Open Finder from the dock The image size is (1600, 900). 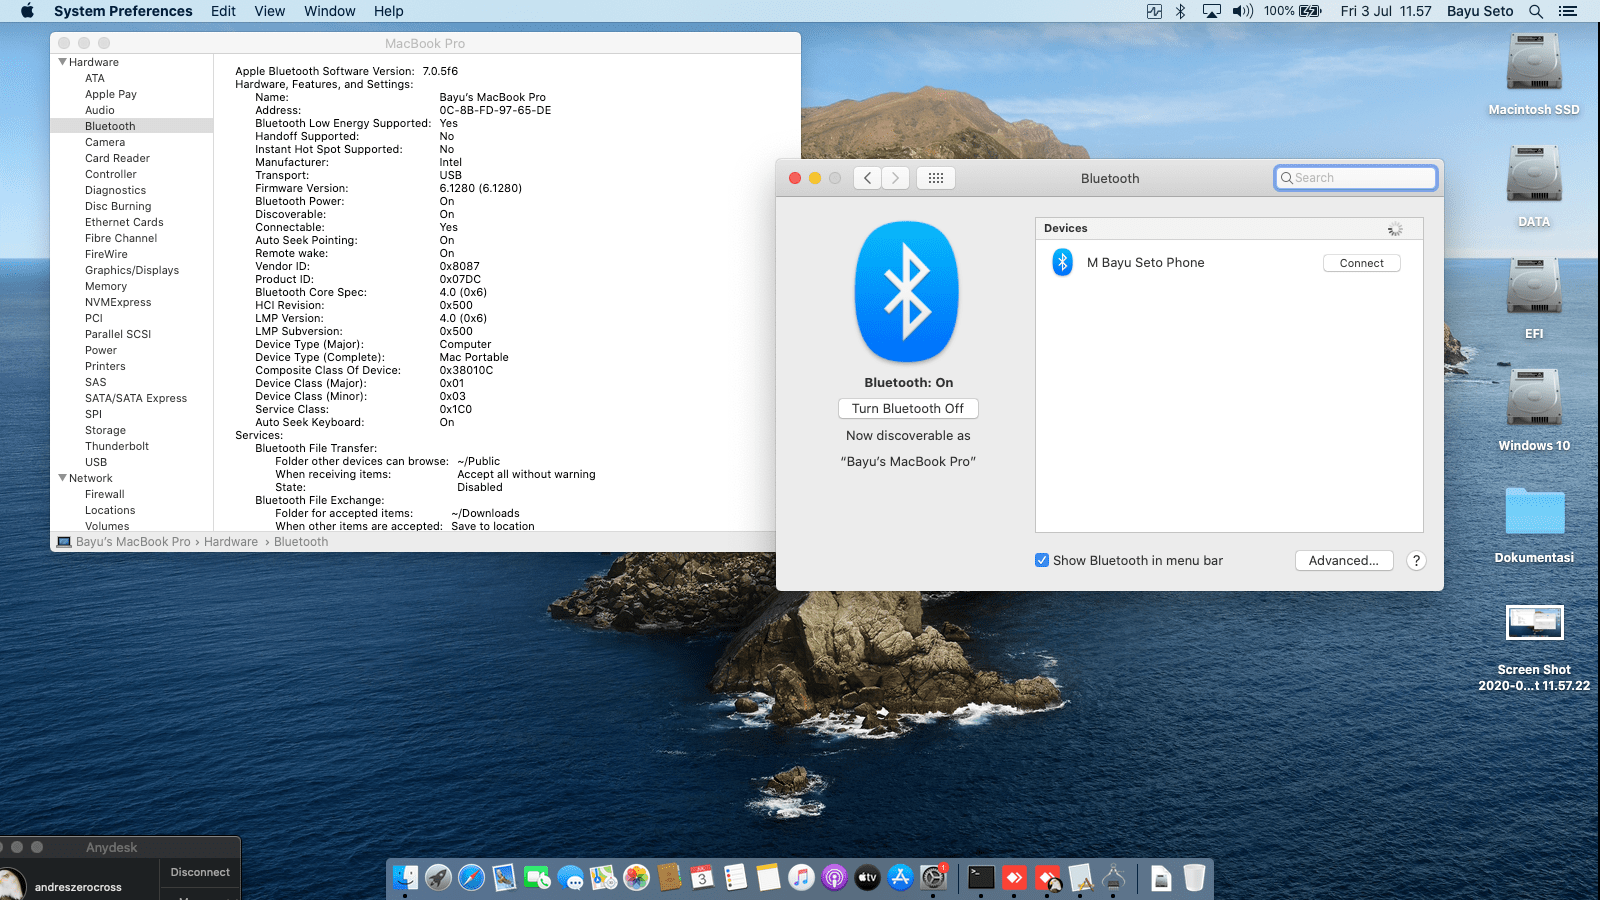(405, 878)
